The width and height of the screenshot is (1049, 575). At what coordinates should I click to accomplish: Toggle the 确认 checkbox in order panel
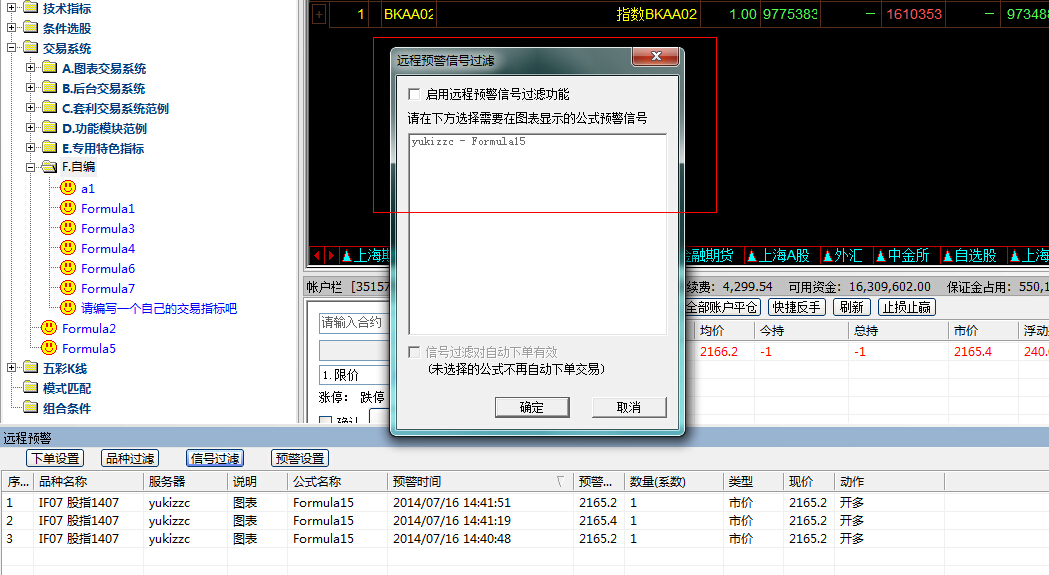[x=325, y=422]
